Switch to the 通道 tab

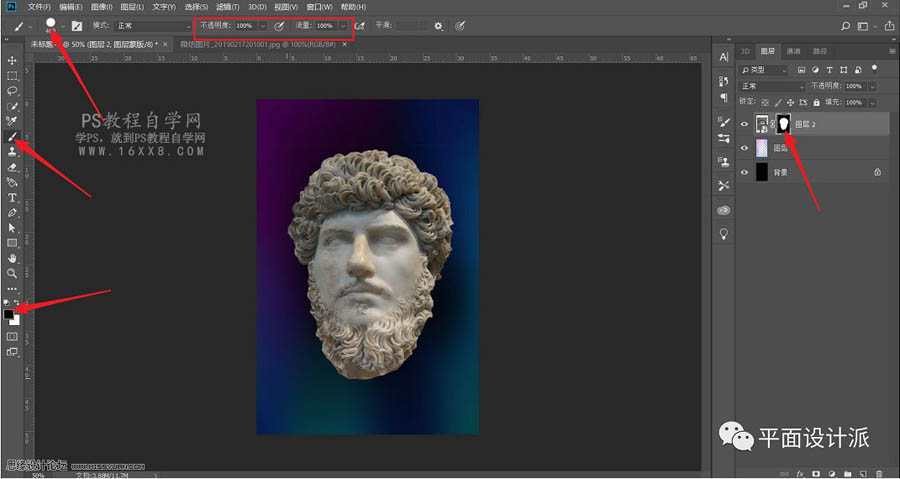[793, 50]
